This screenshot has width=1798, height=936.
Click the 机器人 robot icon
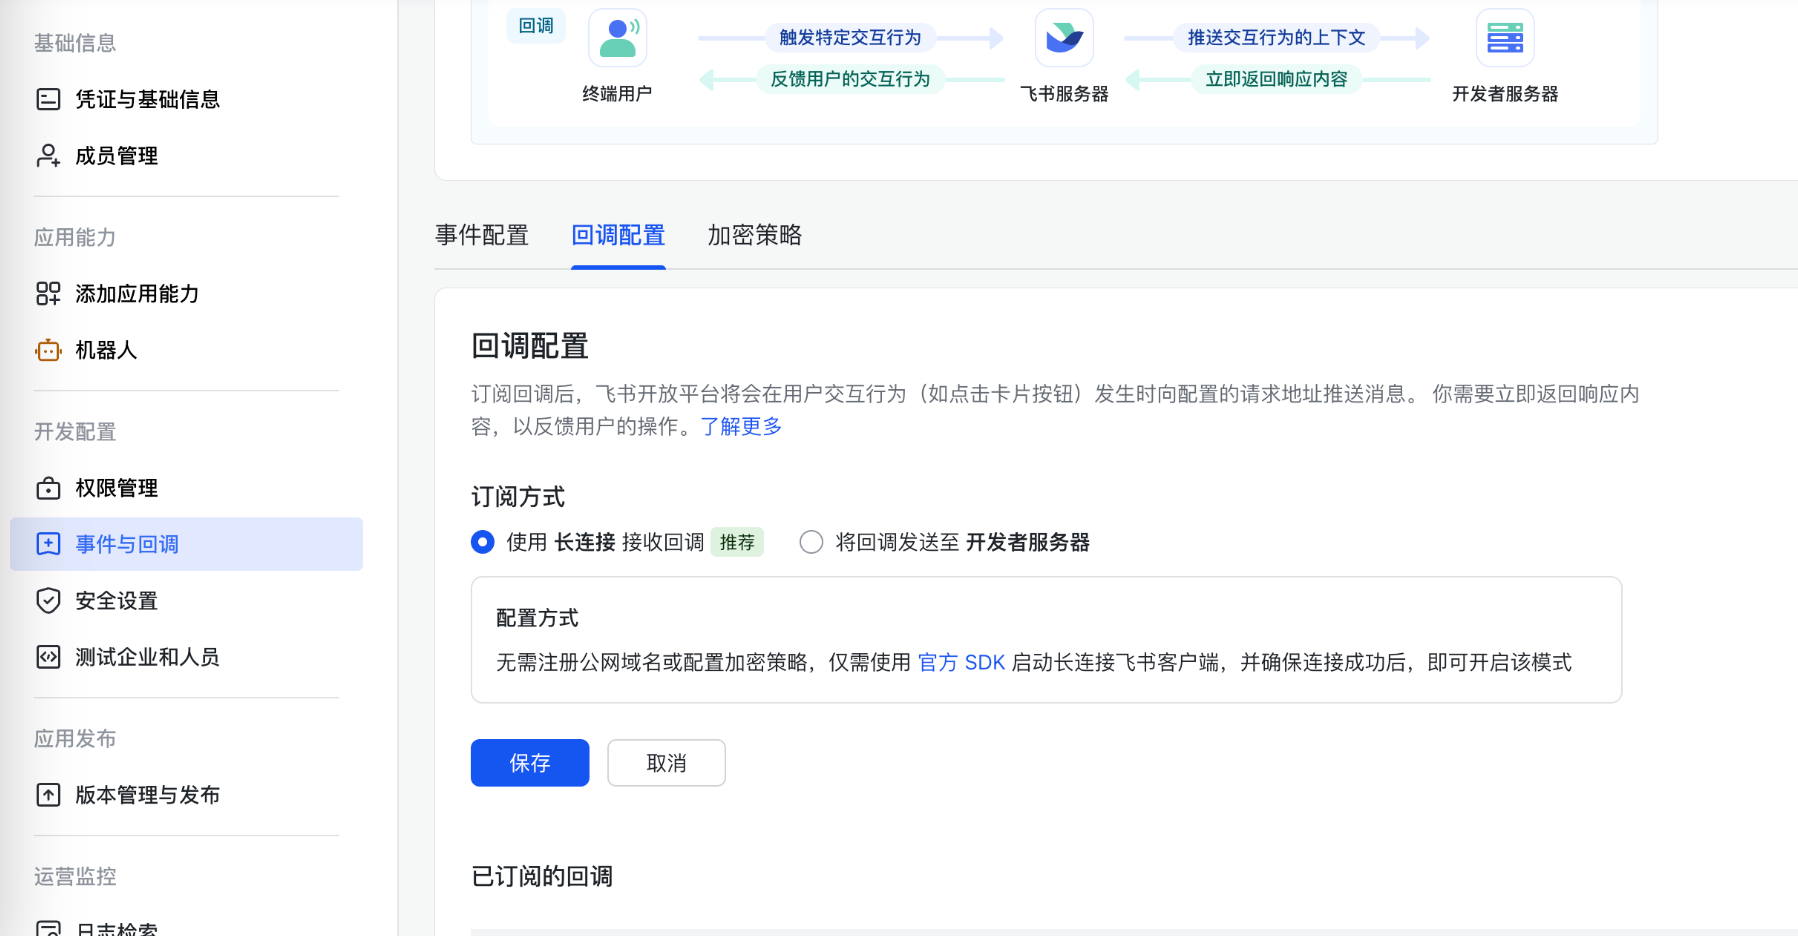48,350
